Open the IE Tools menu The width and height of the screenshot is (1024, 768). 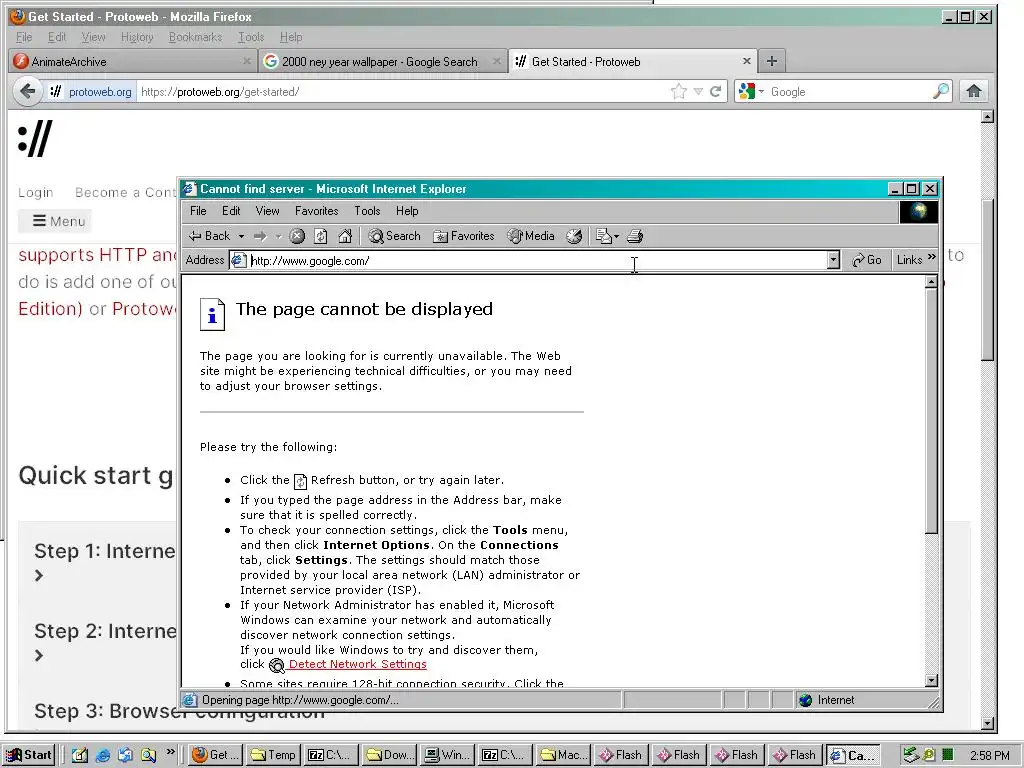coord(367,211)
